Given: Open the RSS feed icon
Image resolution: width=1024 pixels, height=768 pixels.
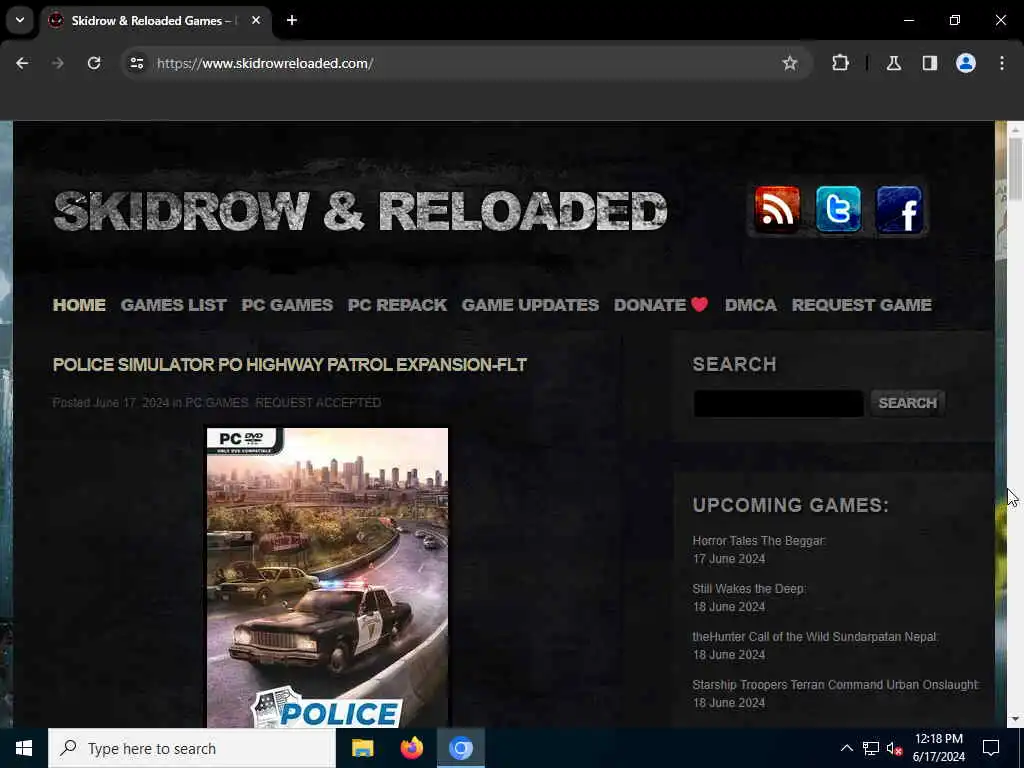Looking at the screenshot, I should tap(776, 210).
